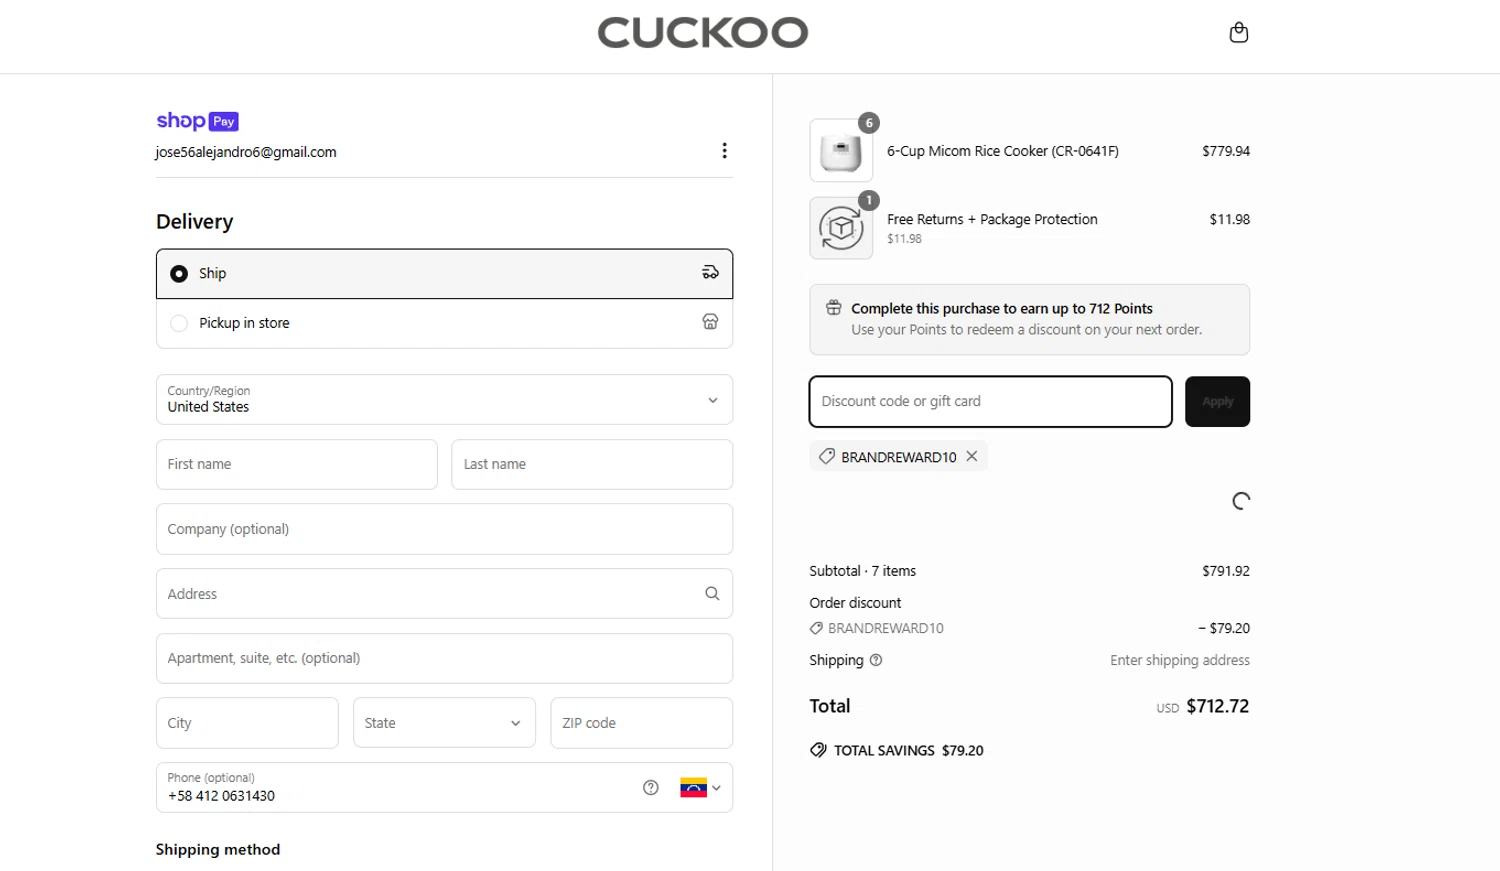Click the 6-Cup Micom Rice Cooker title

1003,151
